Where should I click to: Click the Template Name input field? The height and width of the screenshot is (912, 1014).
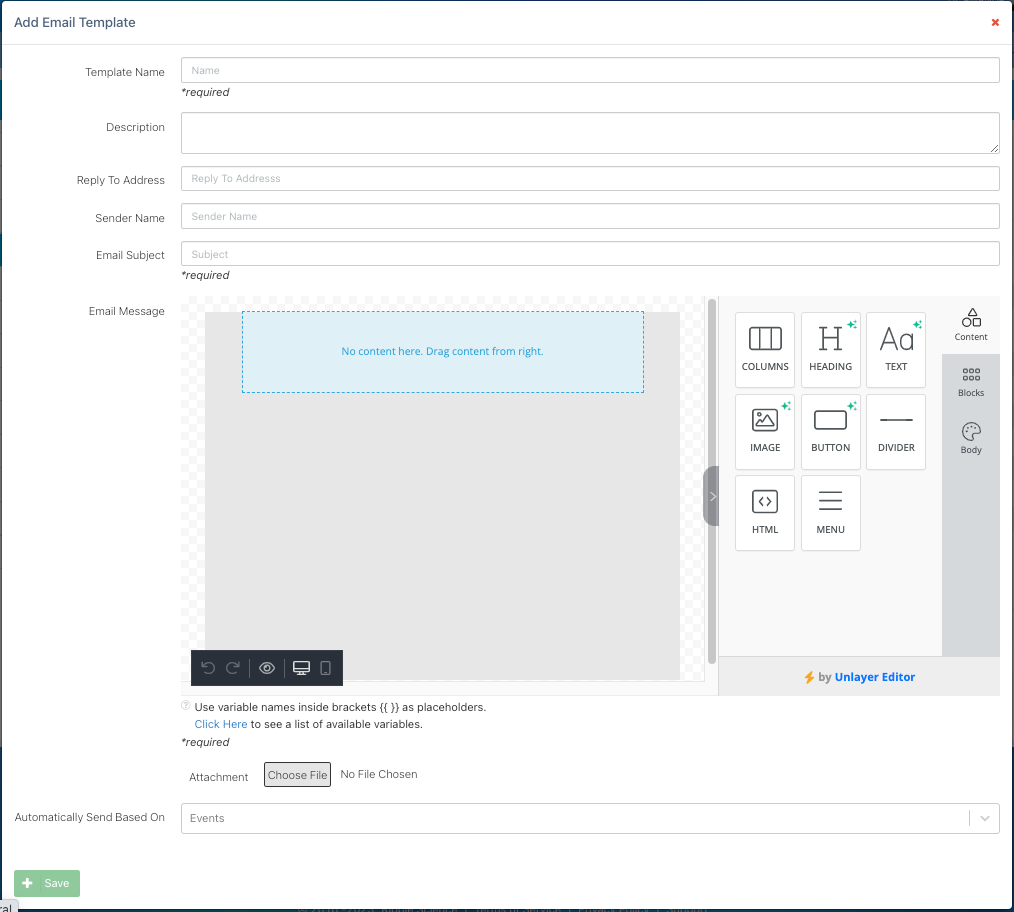590,70
